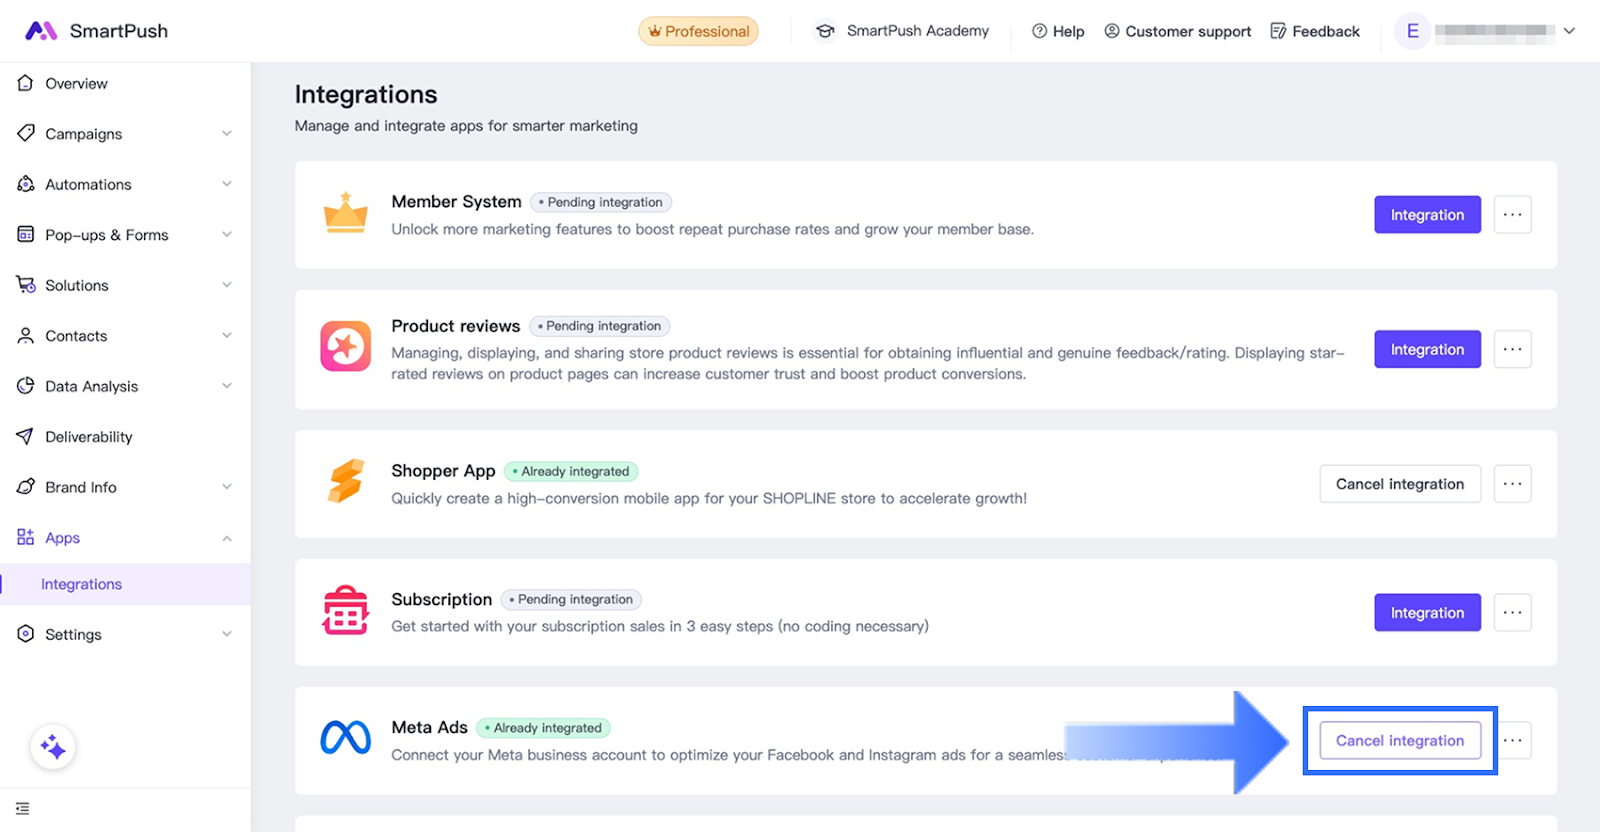Collapse the Apps sidebar section
This screenshot has width=1600, height=832.
pos(227,538)
